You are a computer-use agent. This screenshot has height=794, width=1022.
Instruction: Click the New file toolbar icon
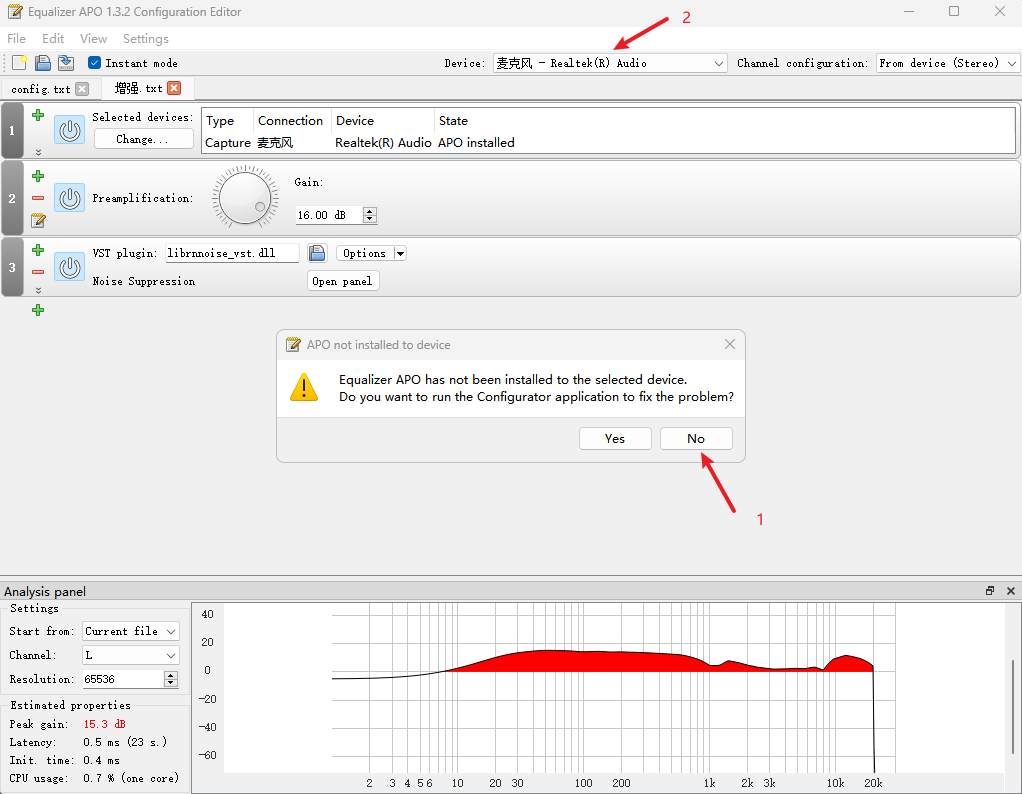[x=19, y=63]
